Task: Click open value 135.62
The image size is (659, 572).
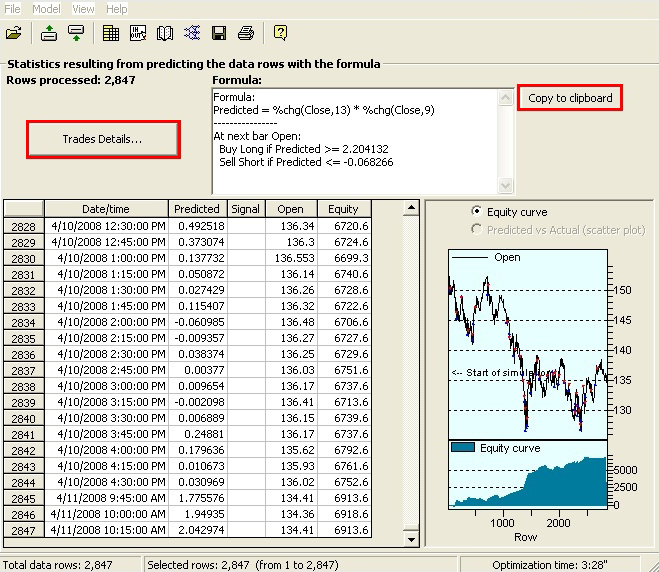Action: coord(291,450)
